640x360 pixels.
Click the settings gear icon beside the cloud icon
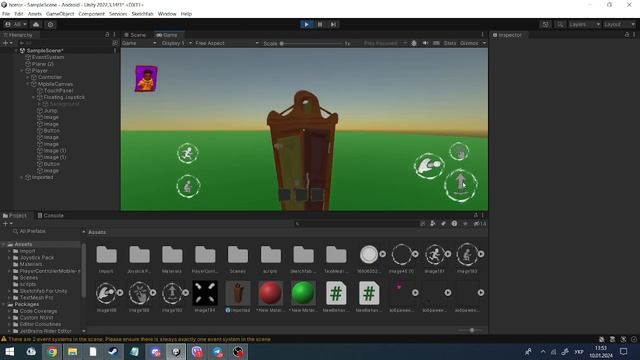point(50,24)
